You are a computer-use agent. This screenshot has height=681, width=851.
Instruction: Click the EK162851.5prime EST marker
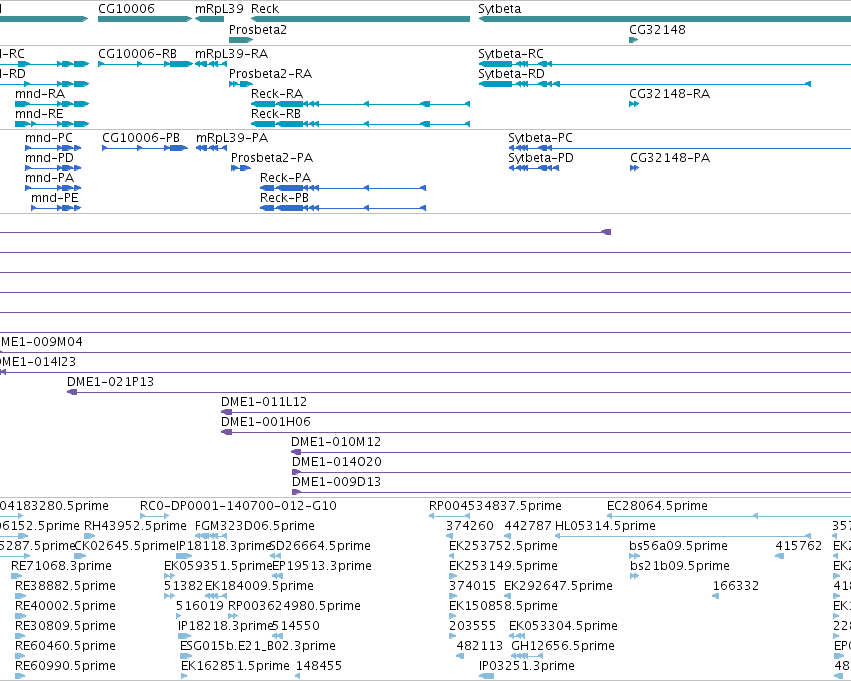(184, 676)
